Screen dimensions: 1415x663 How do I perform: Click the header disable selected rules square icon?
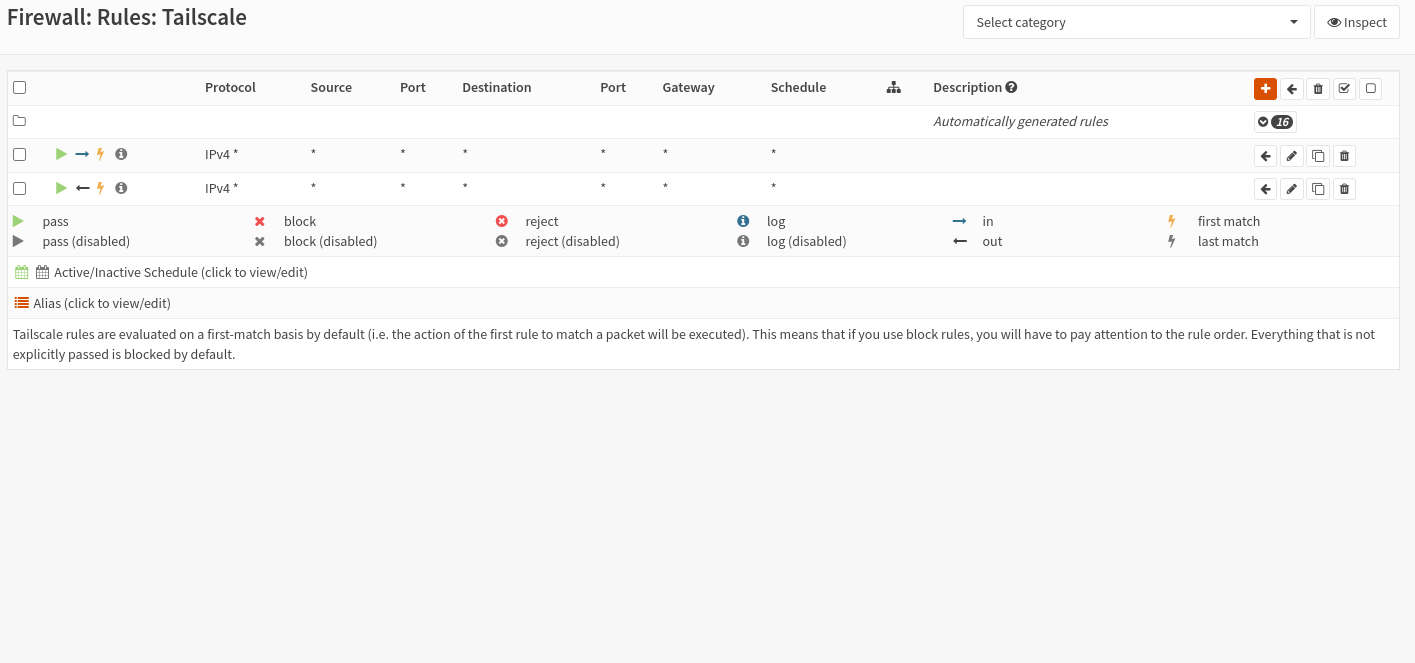[x=1370, y=88]
